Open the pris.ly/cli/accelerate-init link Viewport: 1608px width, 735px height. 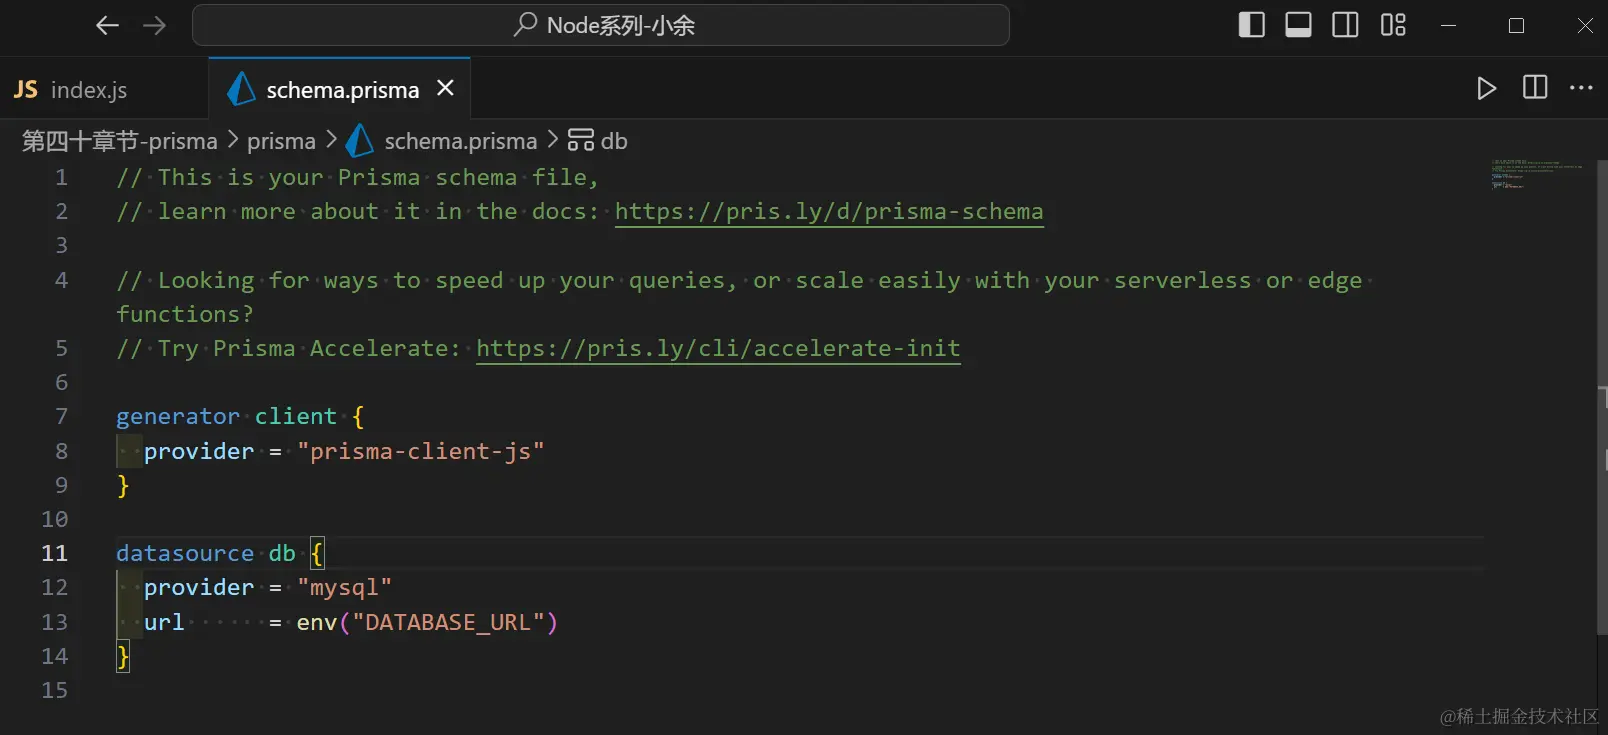tap(718, 349)
